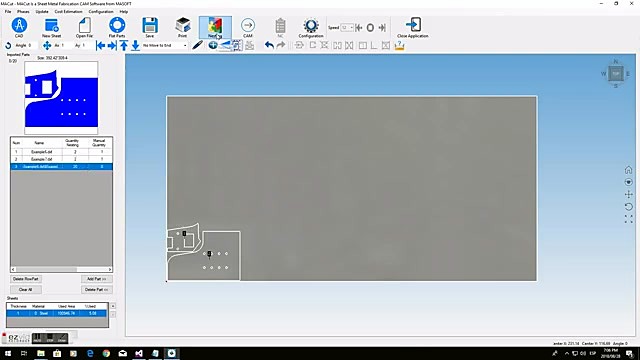The image size is (640, 360).
Task: Click the Manual Quantity column header
Action: click(99, 143)
